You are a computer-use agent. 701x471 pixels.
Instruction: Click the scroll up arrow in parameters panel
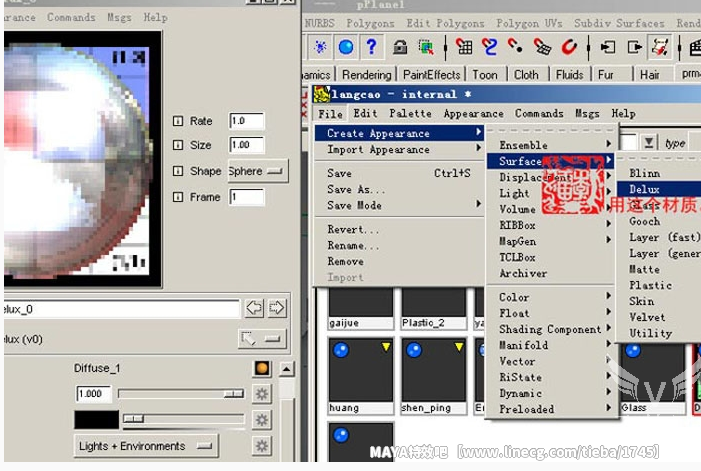pos(287,369)
